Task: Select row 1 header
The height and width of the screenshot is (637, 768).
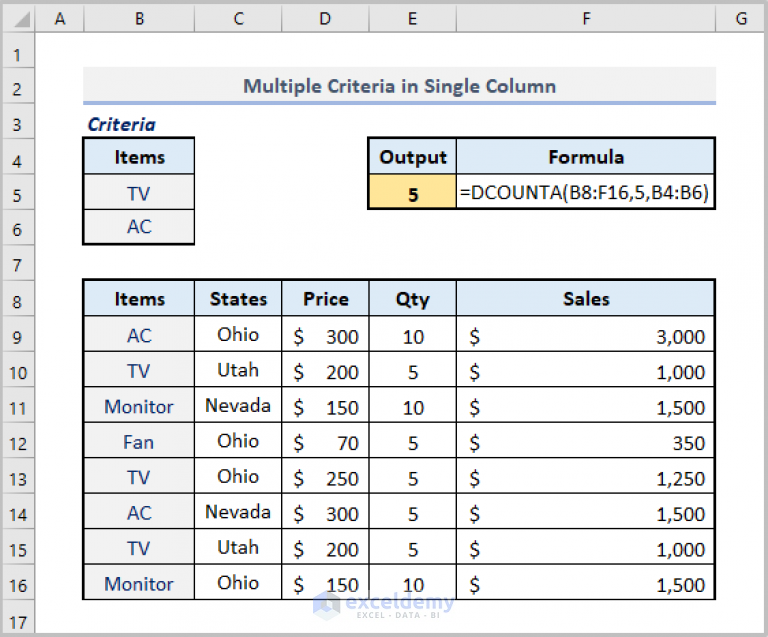Action: pyautogui.click(x=18, y=51)
